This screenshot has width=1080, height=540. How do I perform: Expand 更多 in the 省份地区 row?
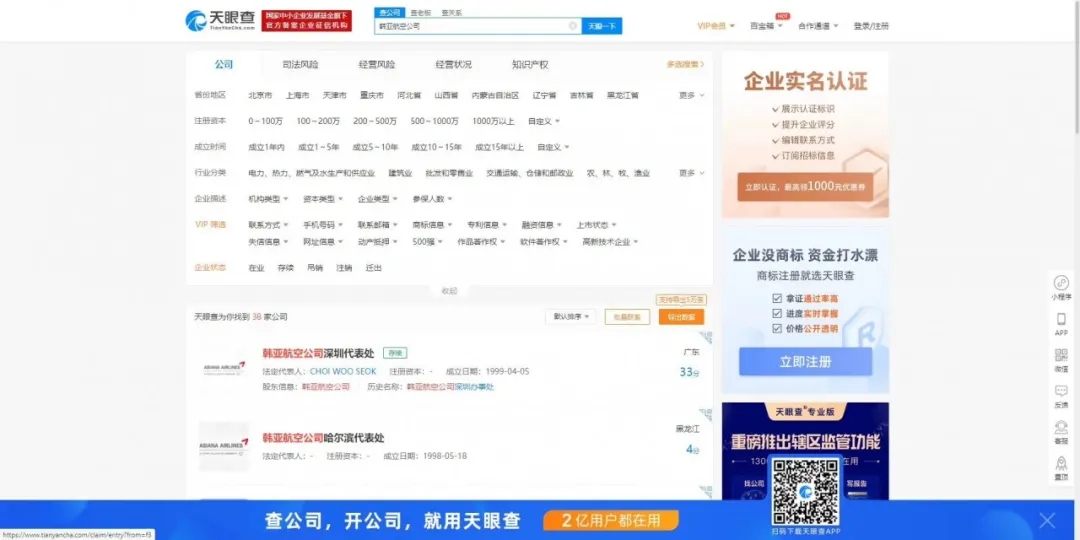(x=692, y=95)
